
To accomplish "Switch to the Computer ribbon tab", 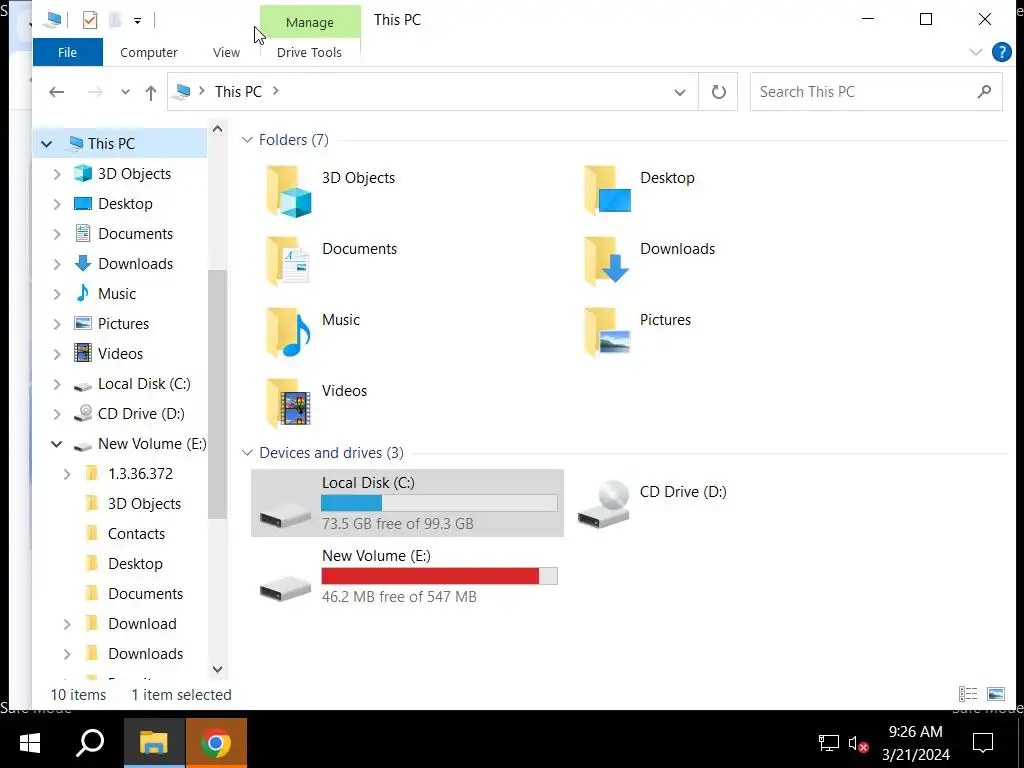I will click(149, 52).
